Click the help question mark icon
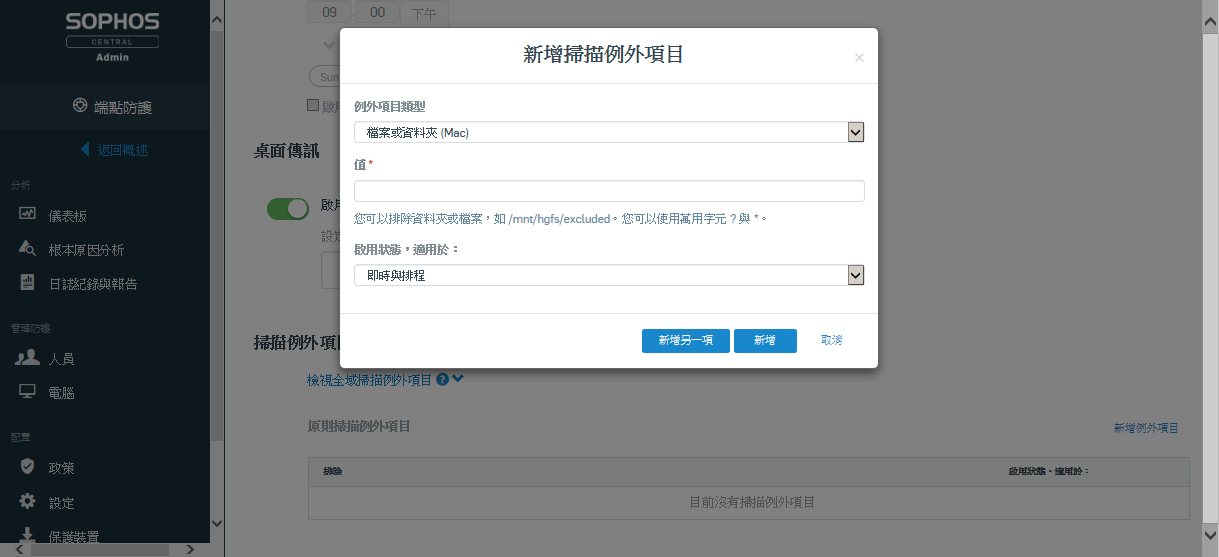Screen dimensions: 1219x557 coord(441,380)
